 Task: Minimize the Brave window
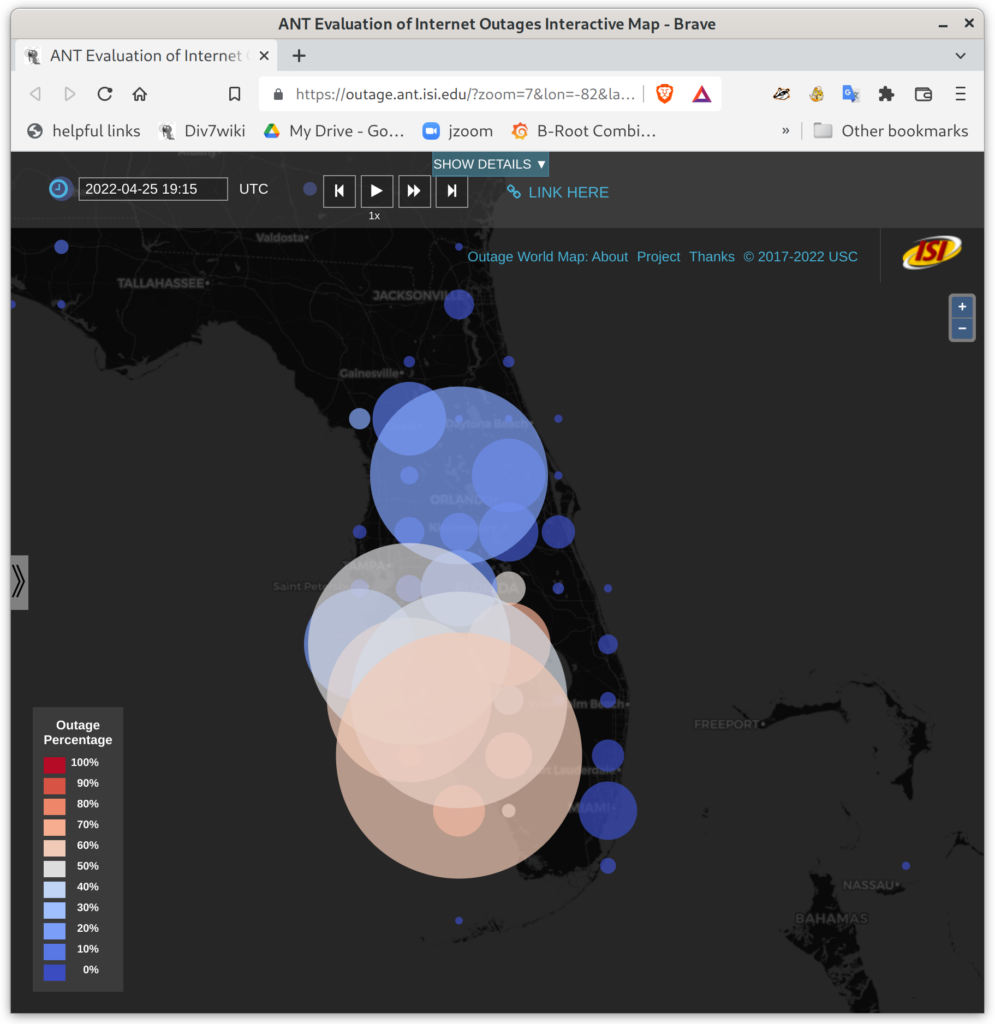943,24
